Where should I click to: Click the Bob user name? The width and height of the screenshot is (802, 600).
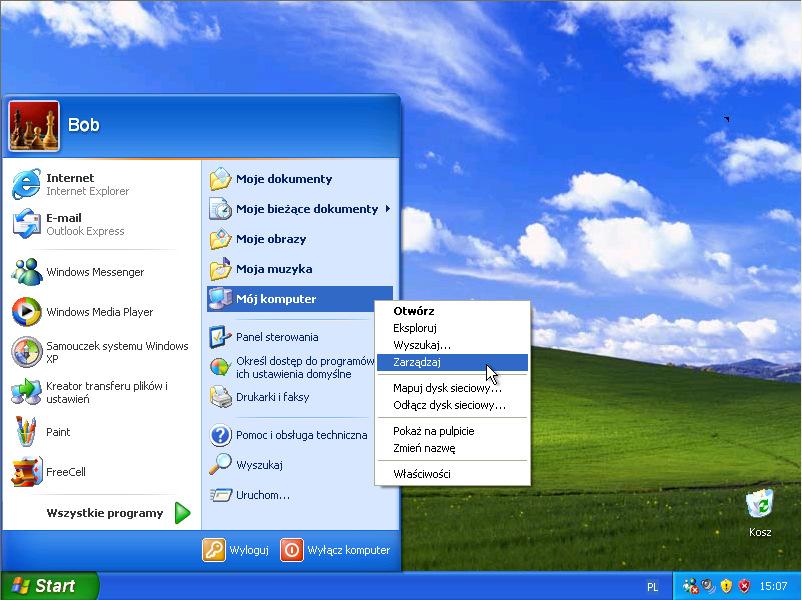(84, 125)
